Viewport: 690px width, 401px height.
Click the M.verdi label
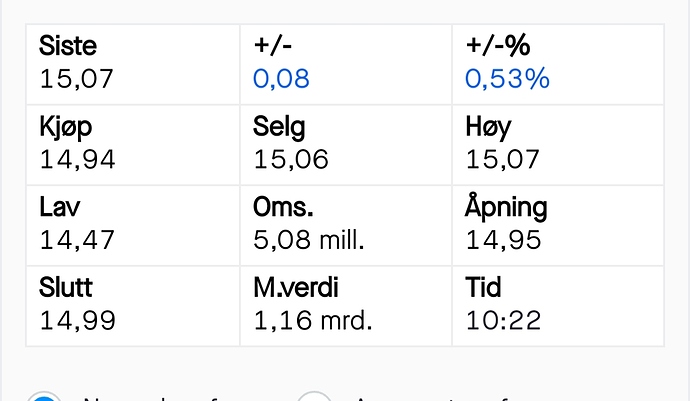pyautogui.click(x=296, y=287)
